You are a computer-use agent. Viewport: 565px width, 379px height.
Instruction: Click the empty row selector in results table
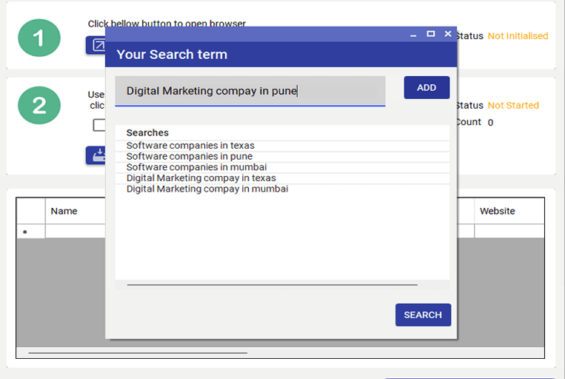(31, 231)
